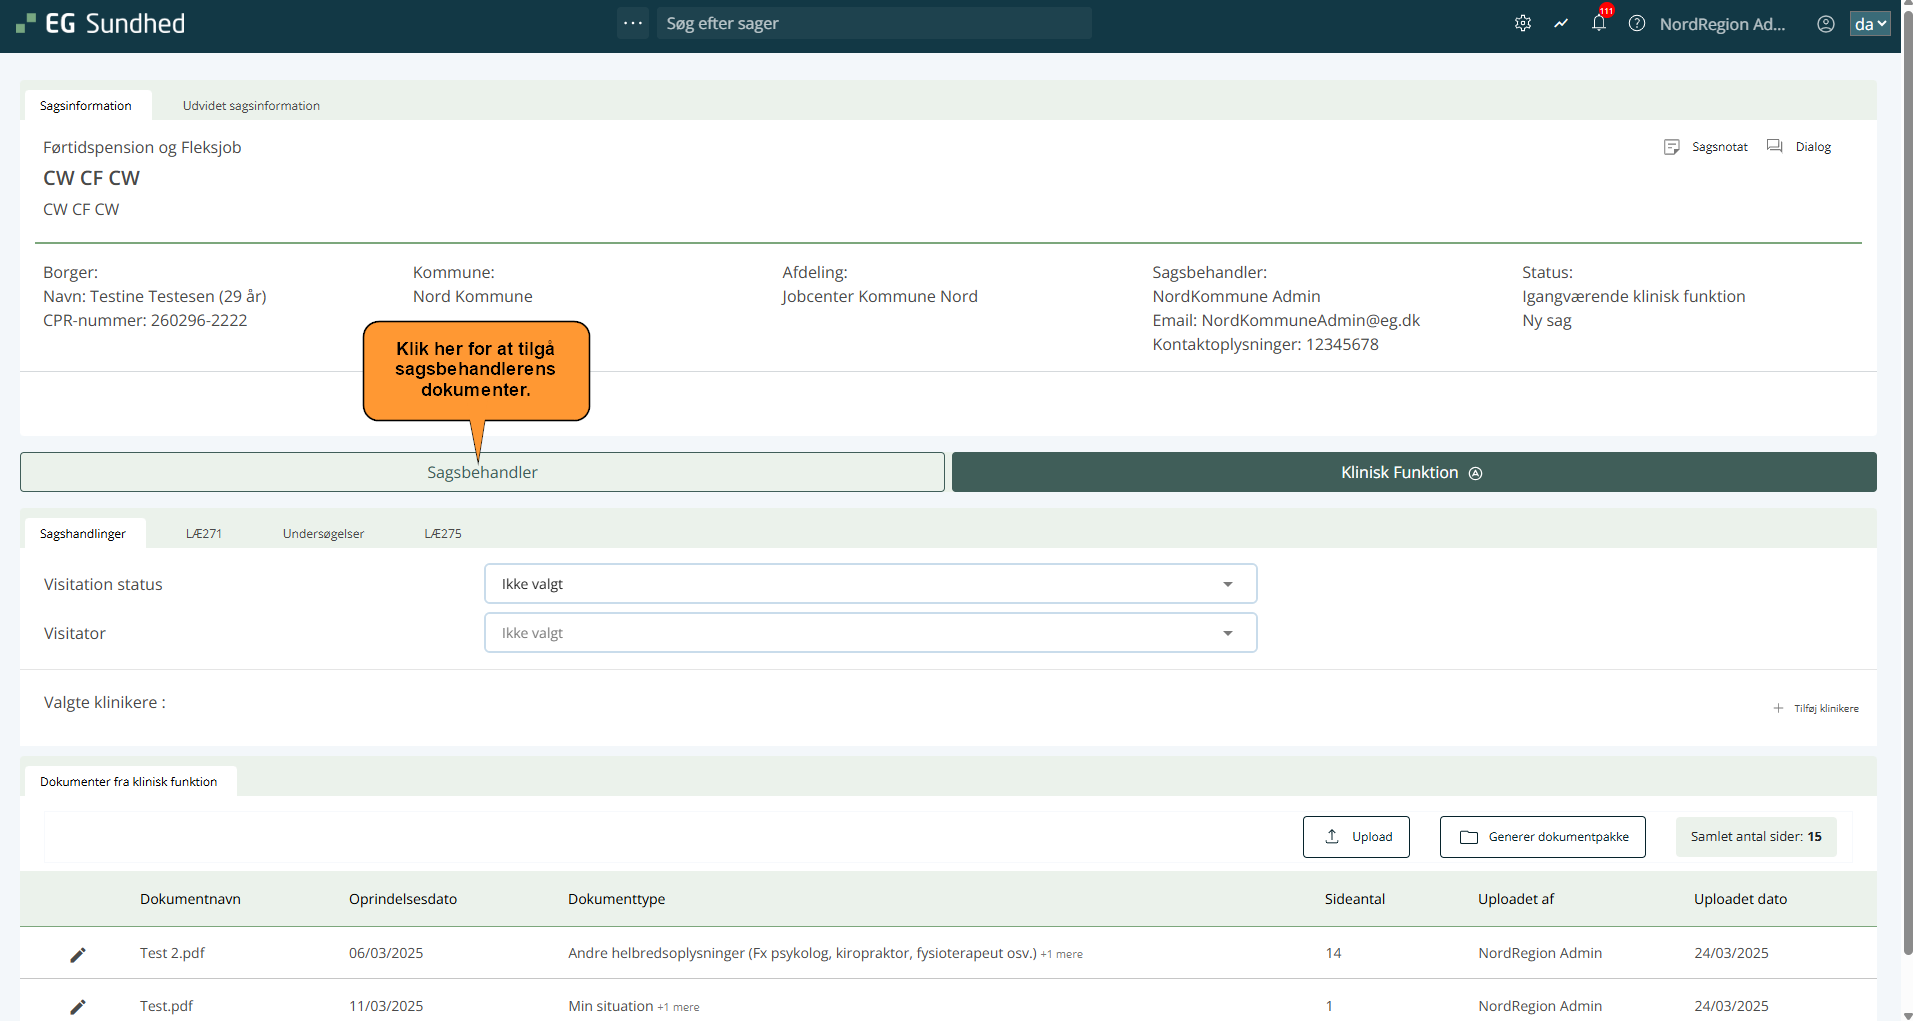Select the LÆ271 tab
Viewport: 1913px width, 1021px height.
coord(204,534)
